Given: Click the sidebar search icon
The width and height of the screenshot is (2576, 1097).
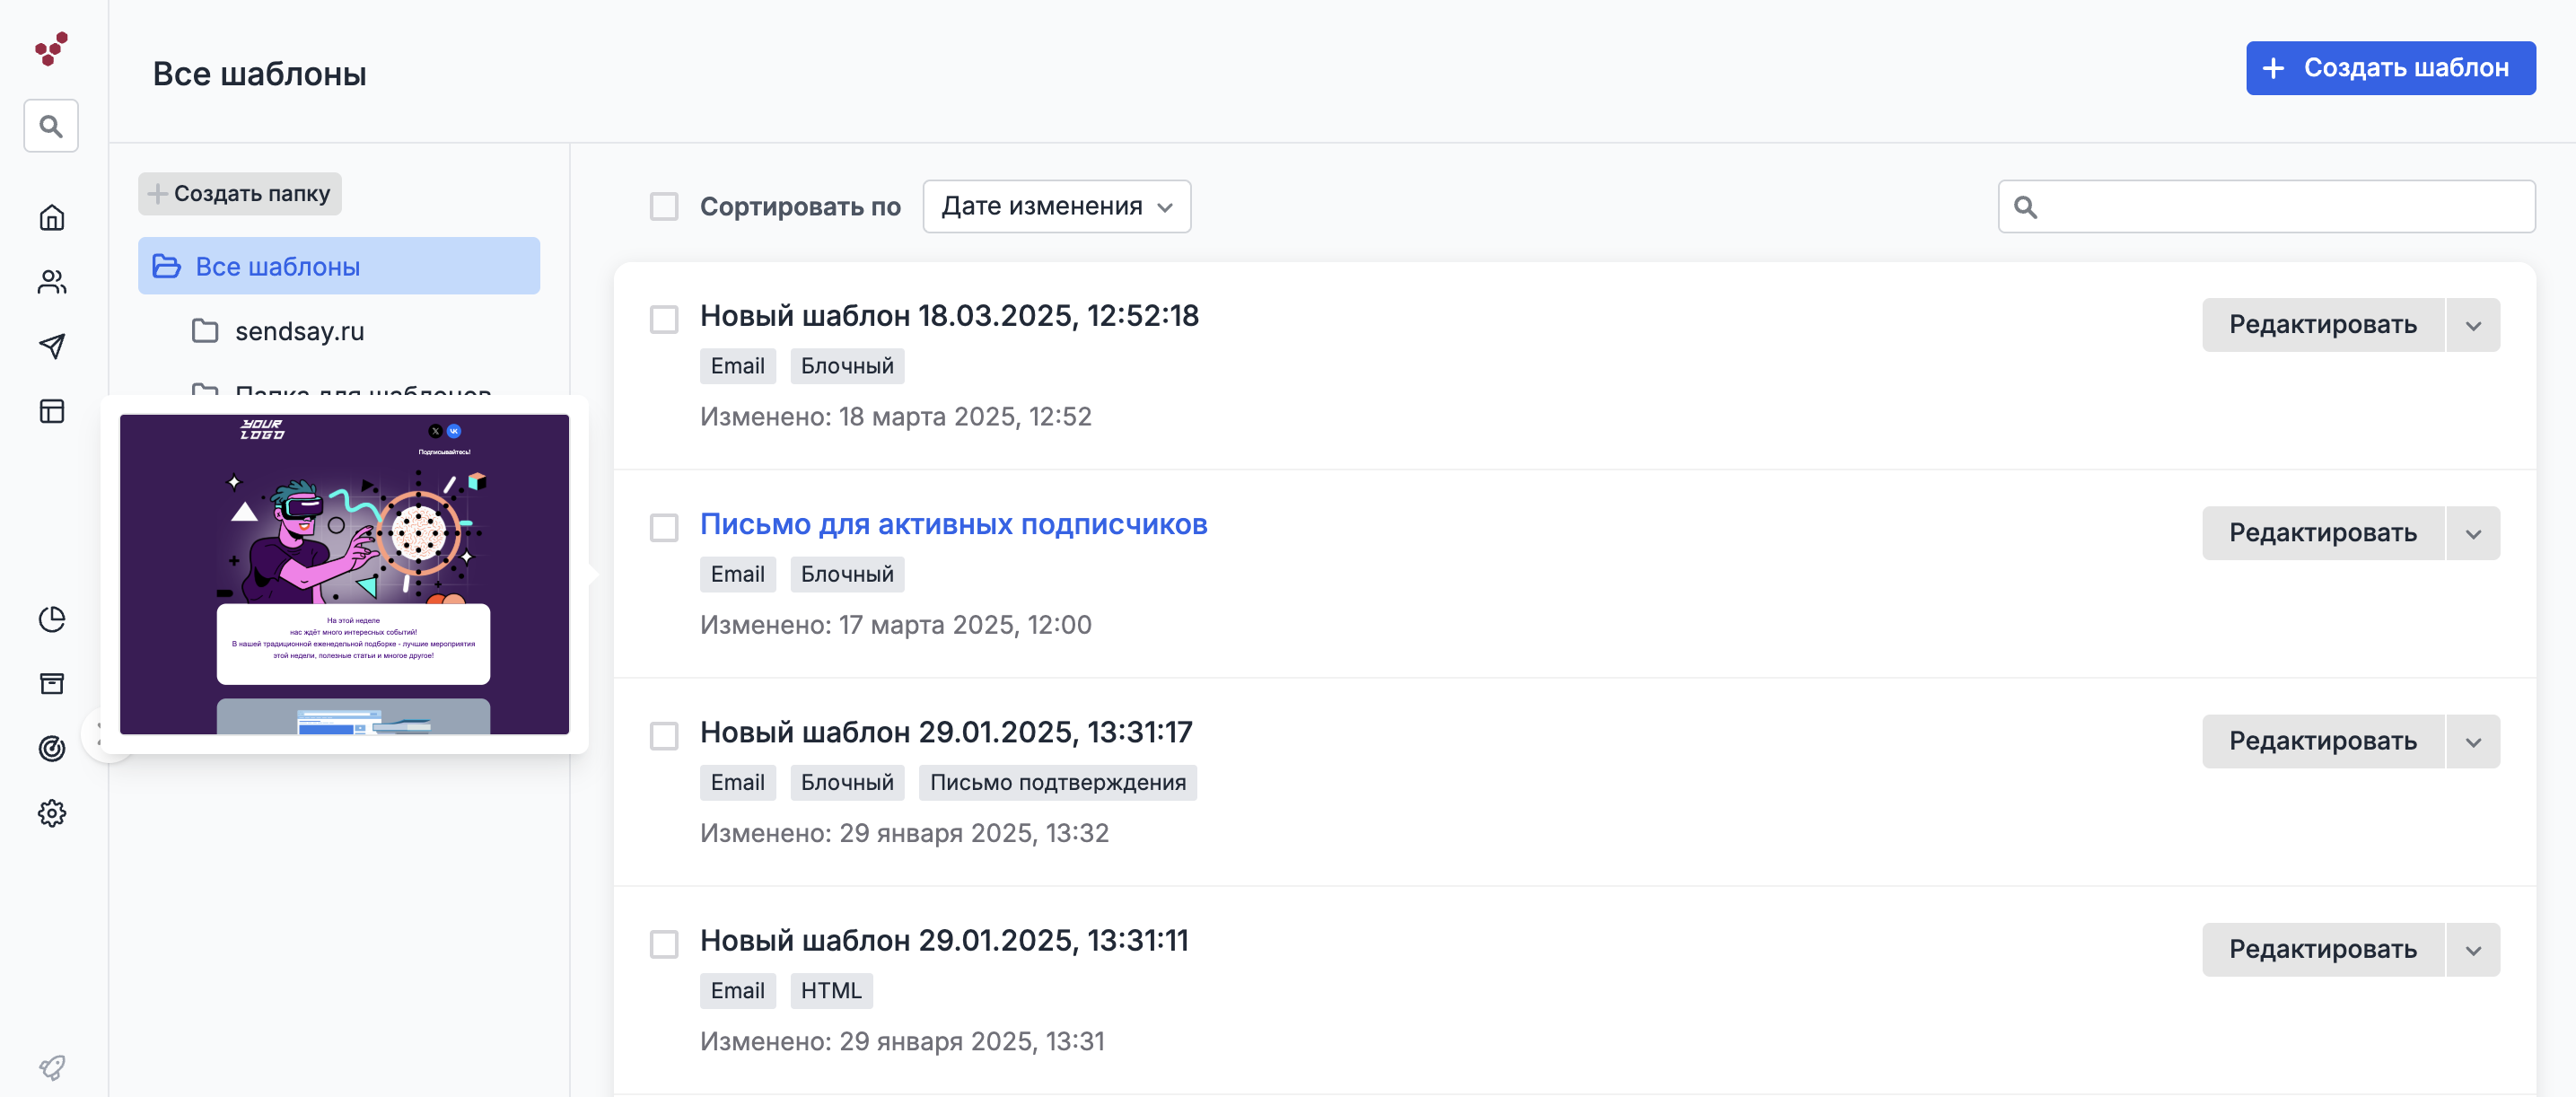Looking at the screenshot, I should pos(51,126).
